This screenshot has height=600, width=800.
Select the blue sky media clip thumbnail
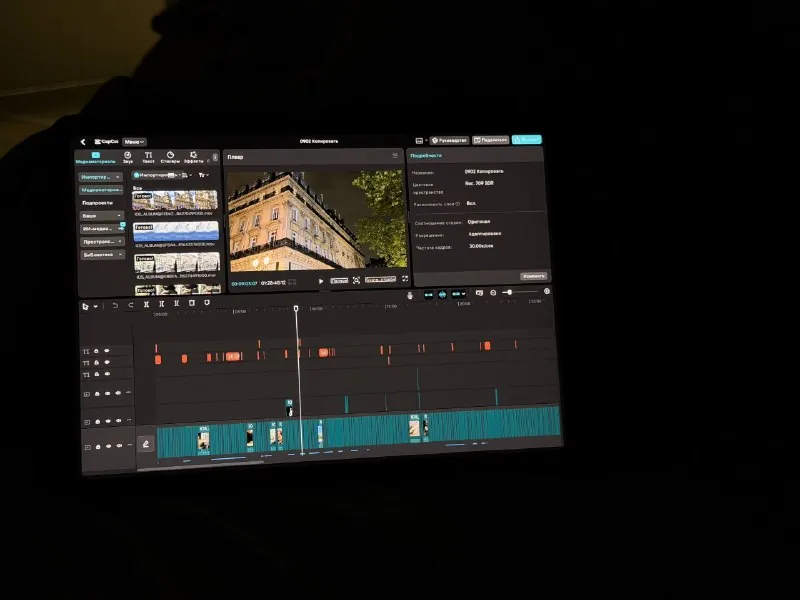(x=176, y=232)
